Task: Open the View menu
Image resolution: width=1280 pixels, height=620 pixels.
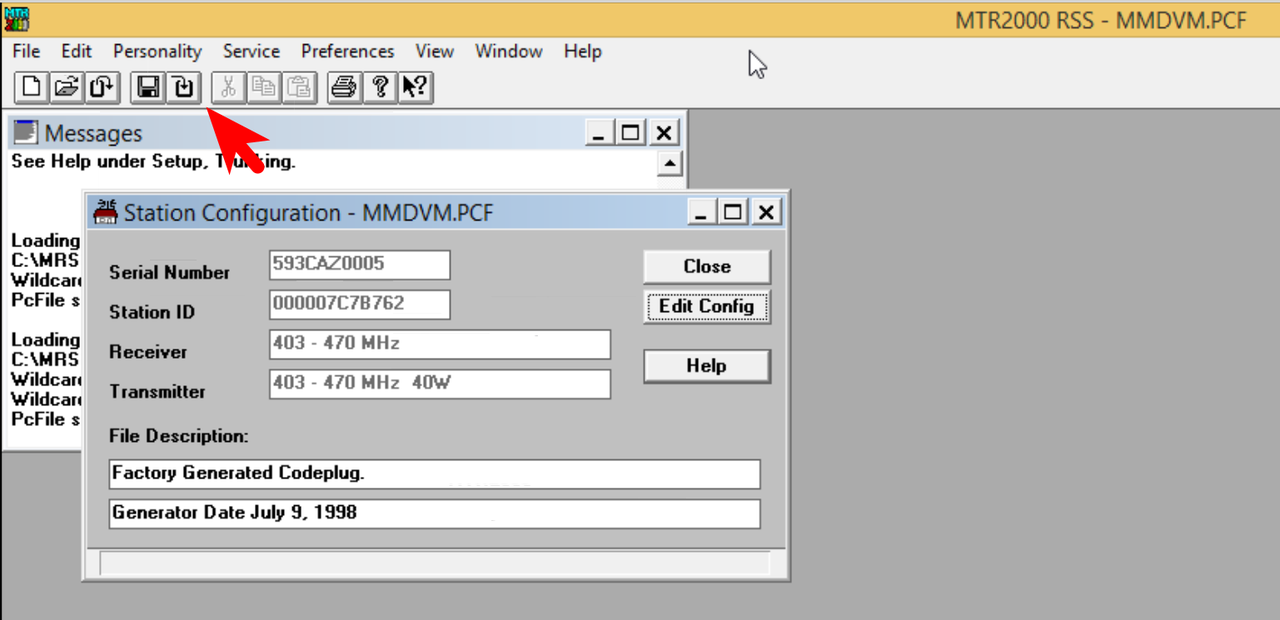Action: pyautogui.click(x=435, y=51)
